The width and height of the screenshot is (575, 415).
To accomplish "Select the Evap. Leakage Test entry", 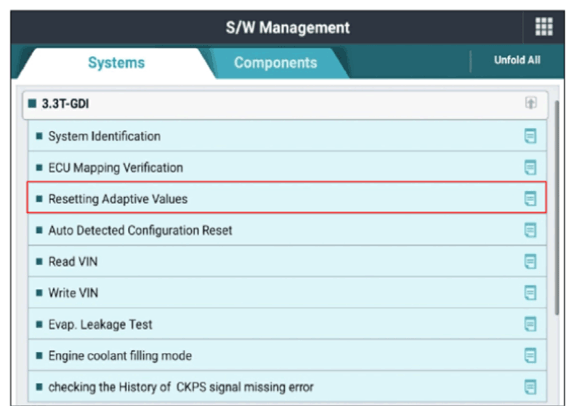I will point(287,324).
